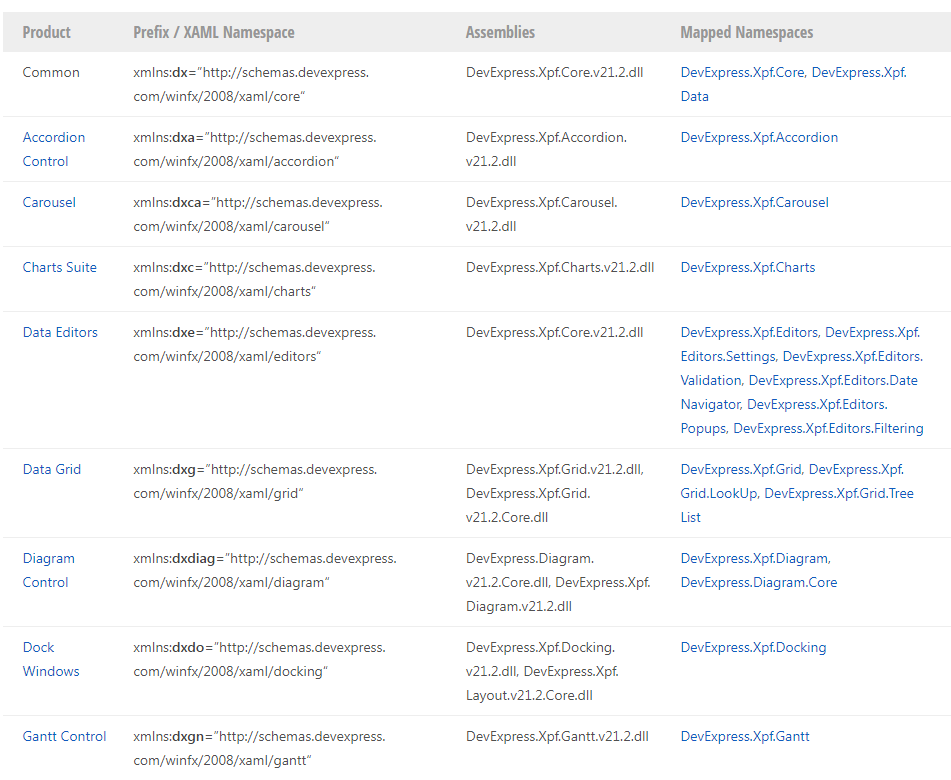The image size is (951, 780).
Task: Open the Charts Suite product page
Action: pyautogui.click(x=59, y=268)
